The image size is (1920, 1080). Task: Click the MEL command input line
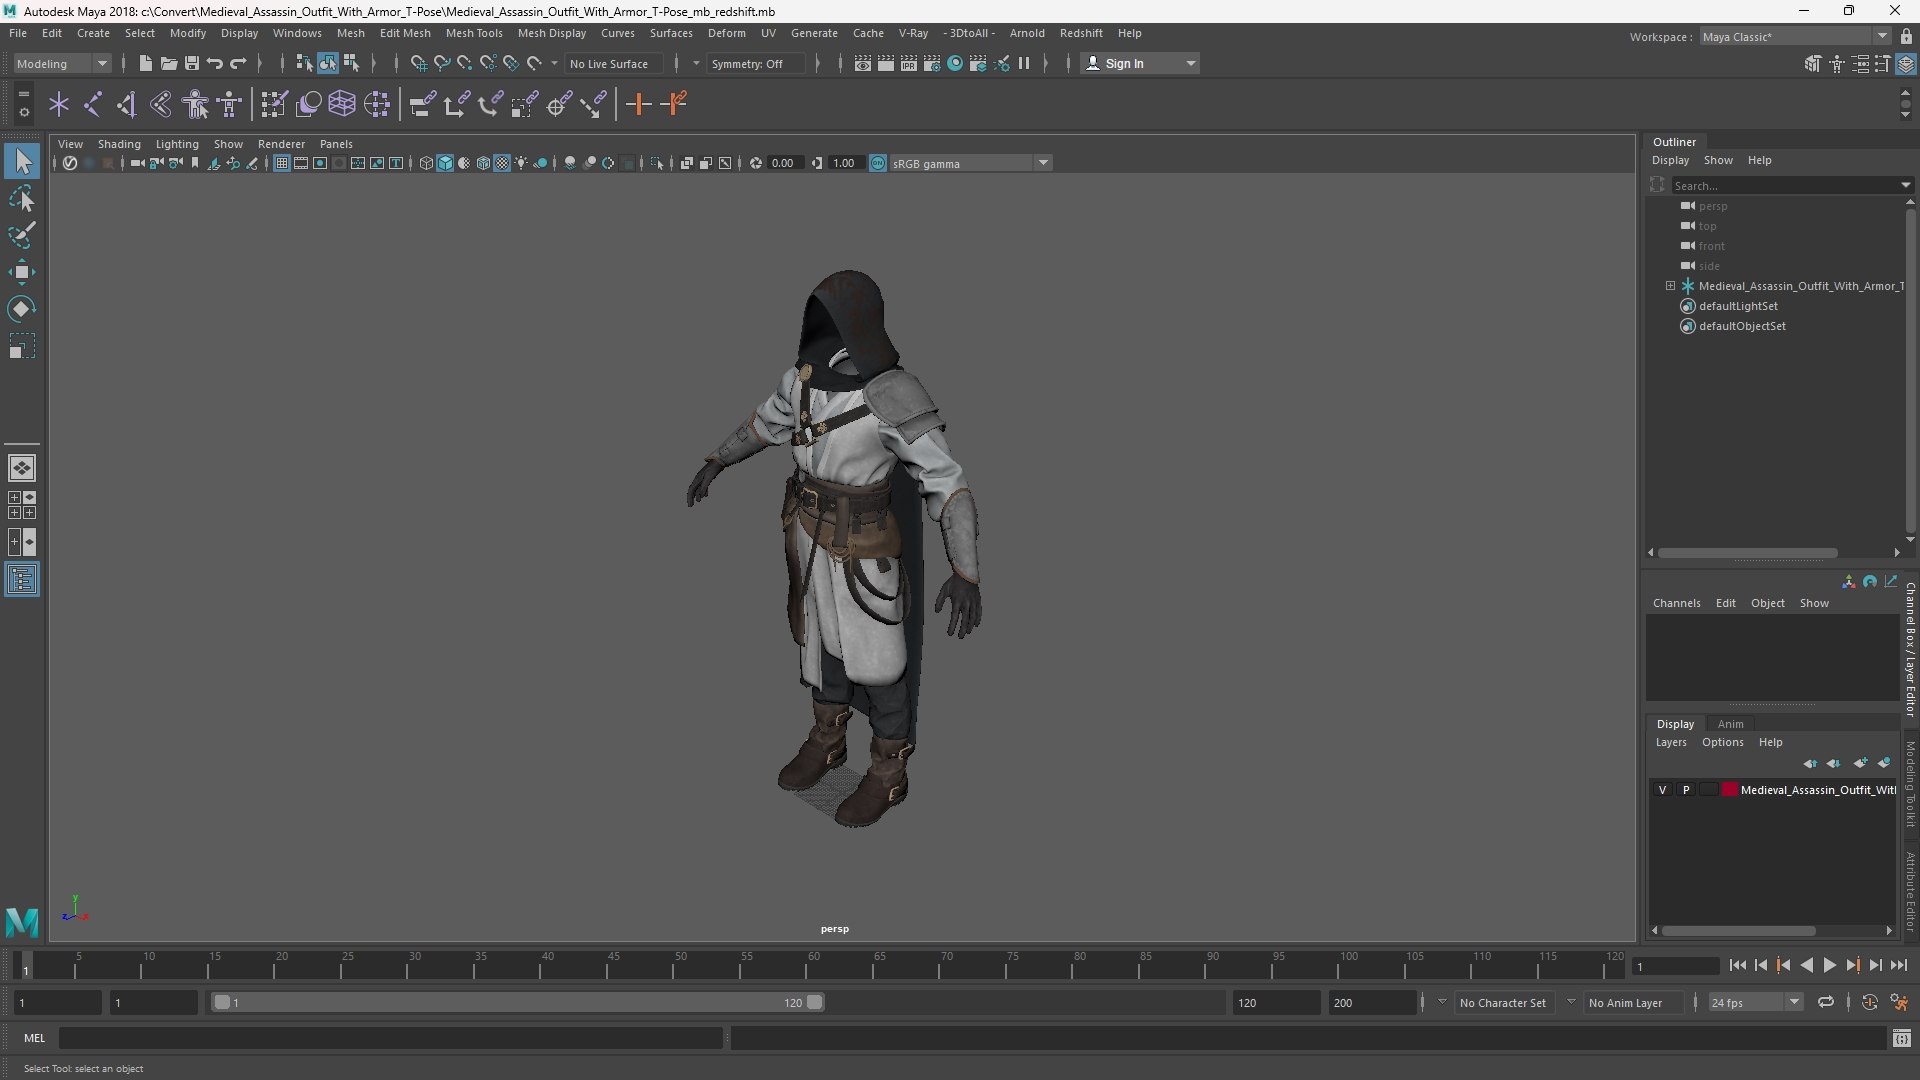[390, 1038]
